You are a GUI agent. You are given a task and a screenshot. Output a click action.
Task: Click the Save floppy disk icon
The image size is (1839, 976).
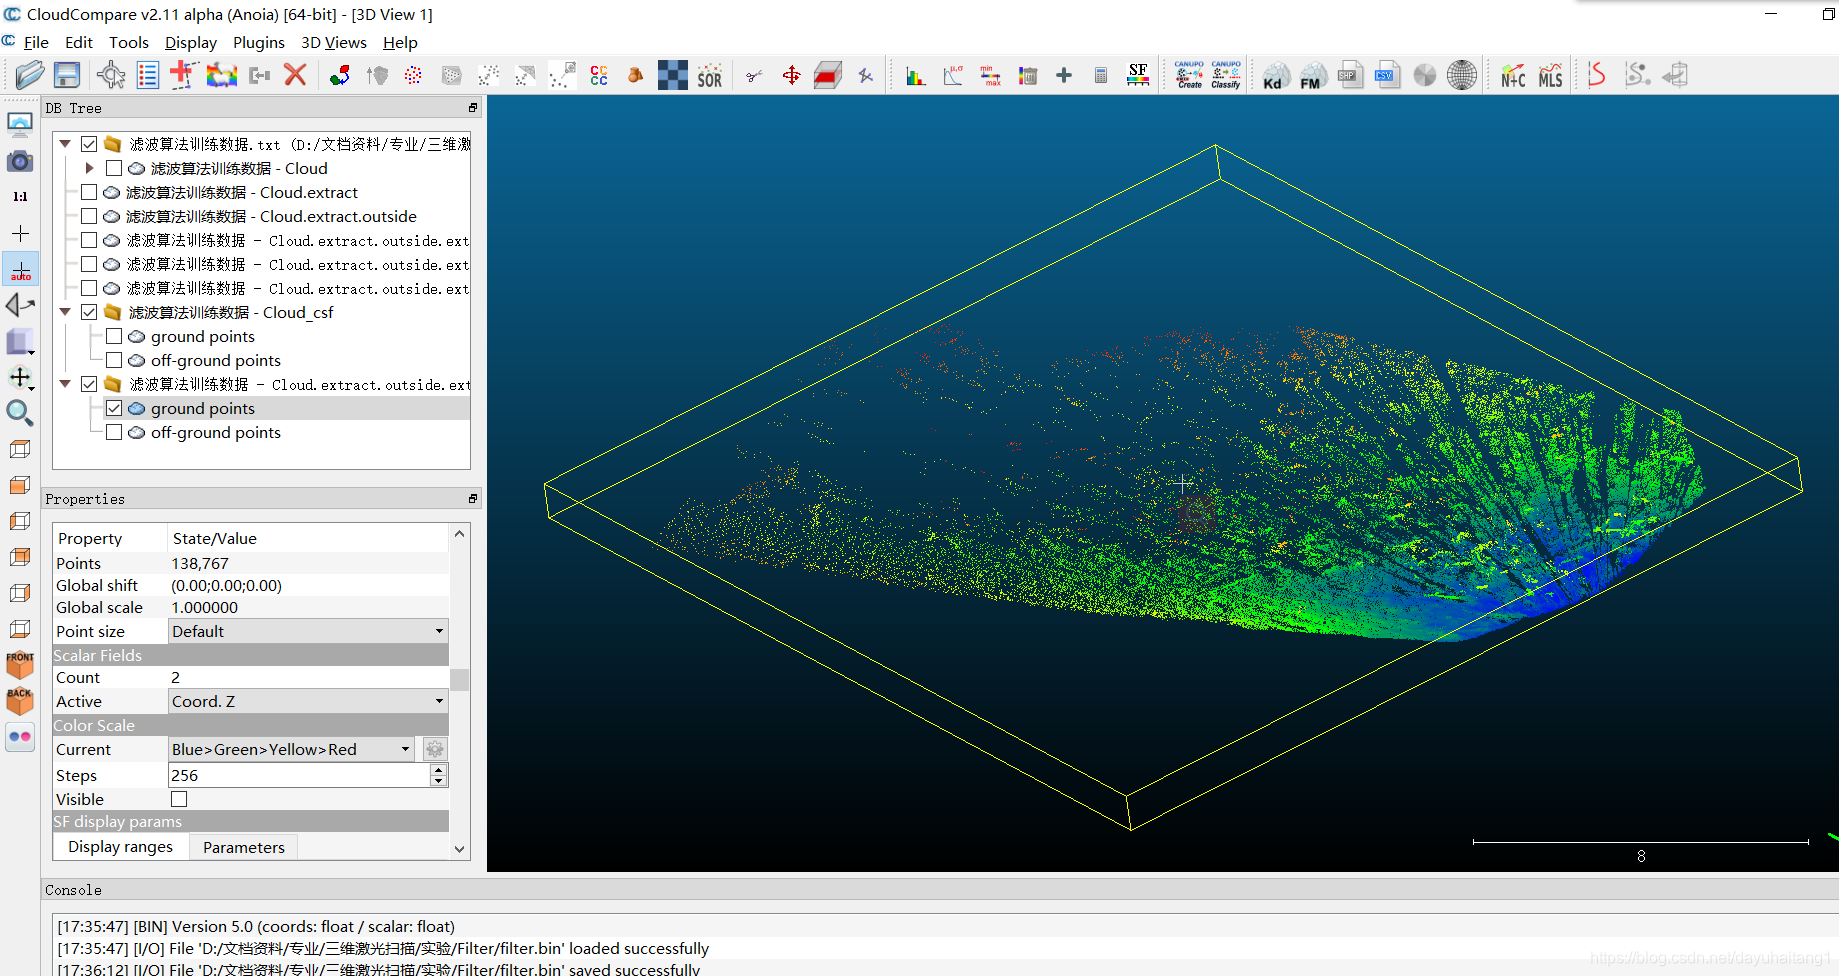tap(67, 75)
